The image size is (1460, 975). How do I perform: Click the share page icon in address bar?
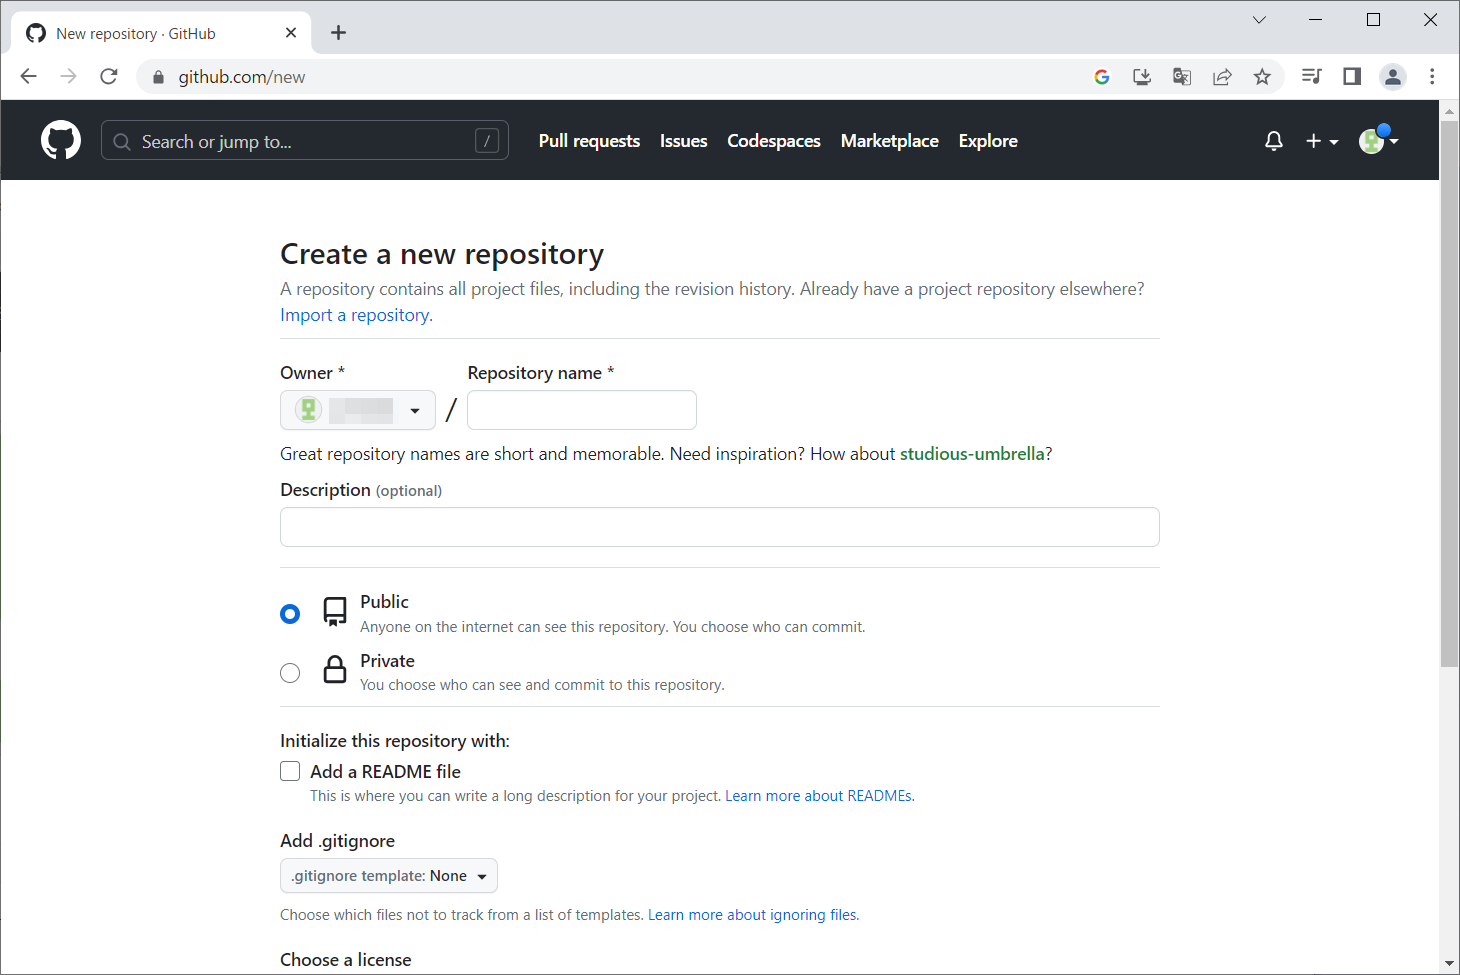tap(1222, 77)
